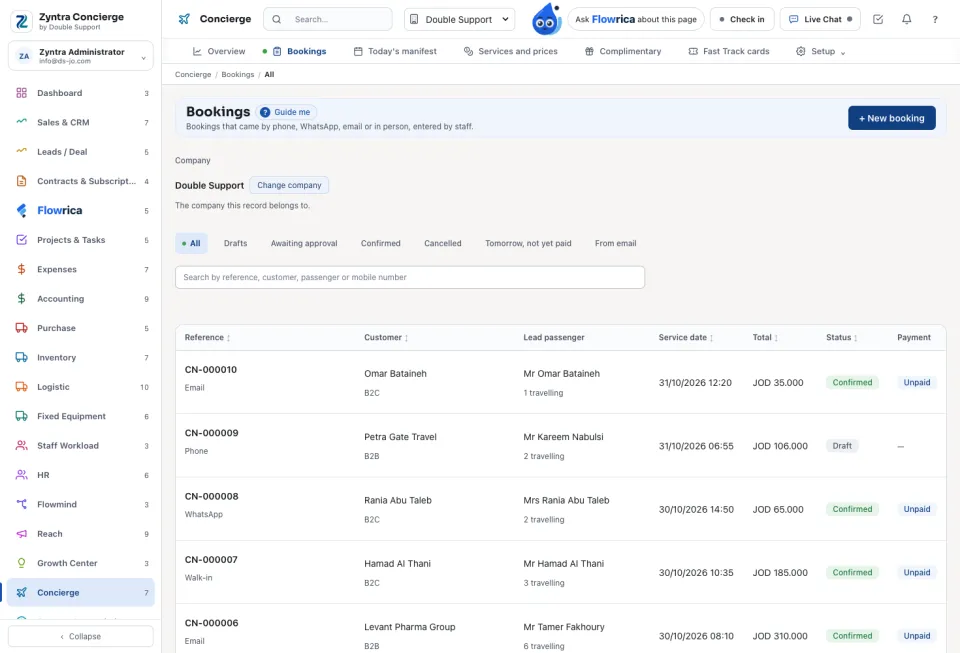Screen dimensions: 960x653
Task: Click the Concierge plane icon in header
Action: pos(184,19)
